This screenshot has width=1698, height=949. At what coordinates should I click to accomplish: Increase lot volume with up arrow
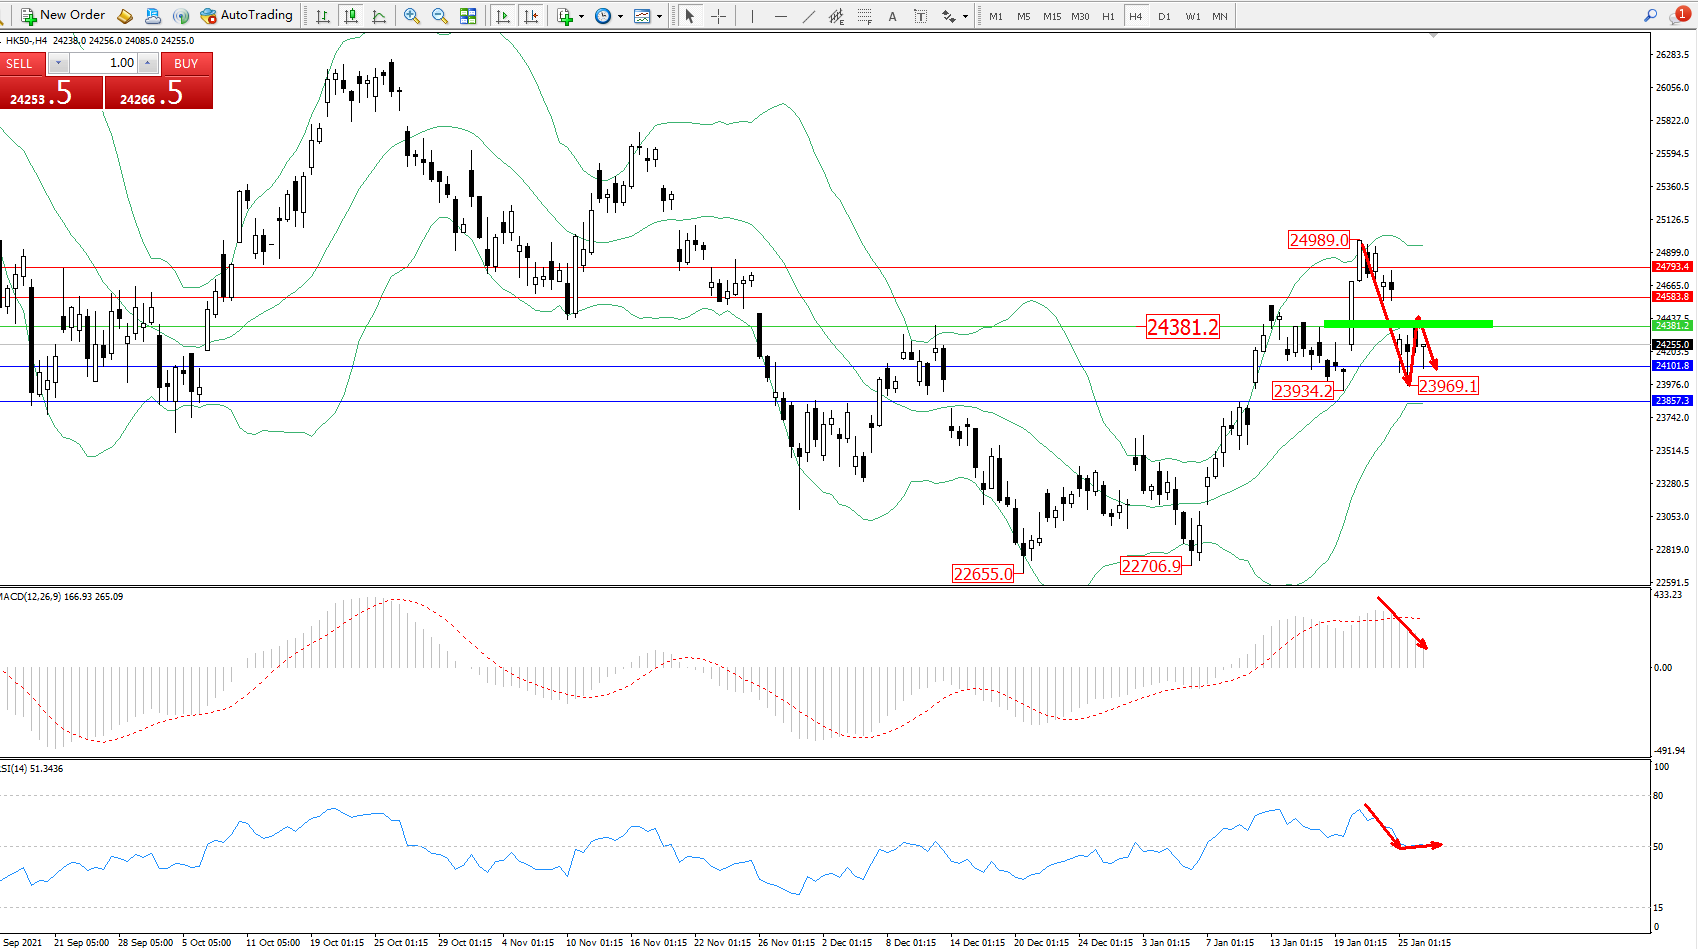click(148, 63)
